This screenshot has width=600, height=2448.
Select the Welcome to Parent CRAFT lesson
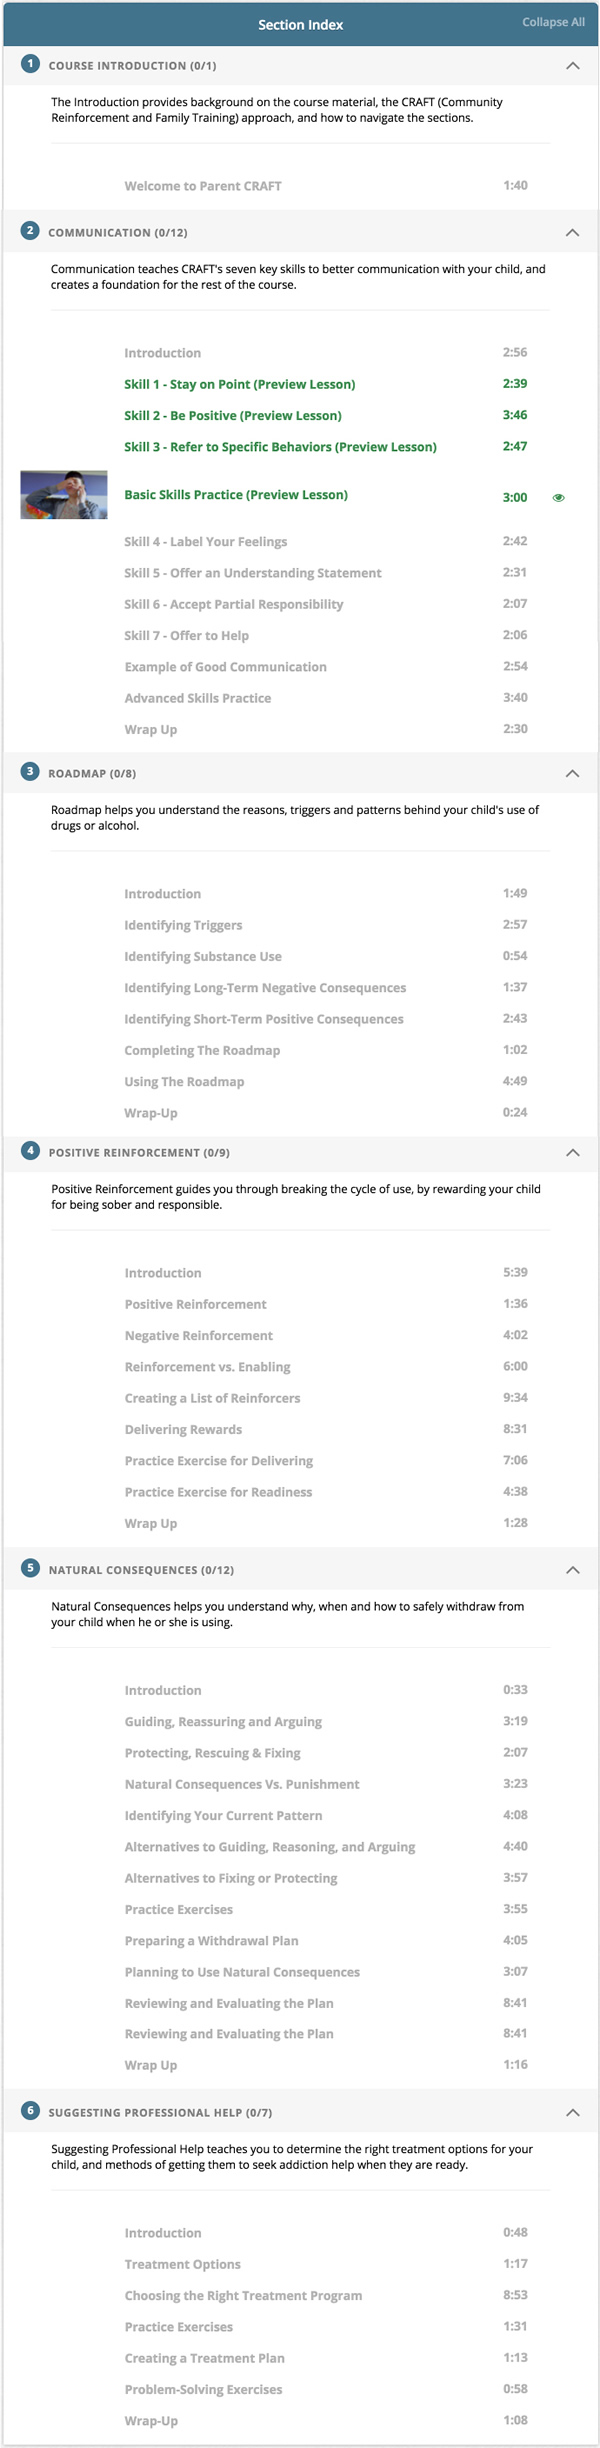[x=203, y=186]
